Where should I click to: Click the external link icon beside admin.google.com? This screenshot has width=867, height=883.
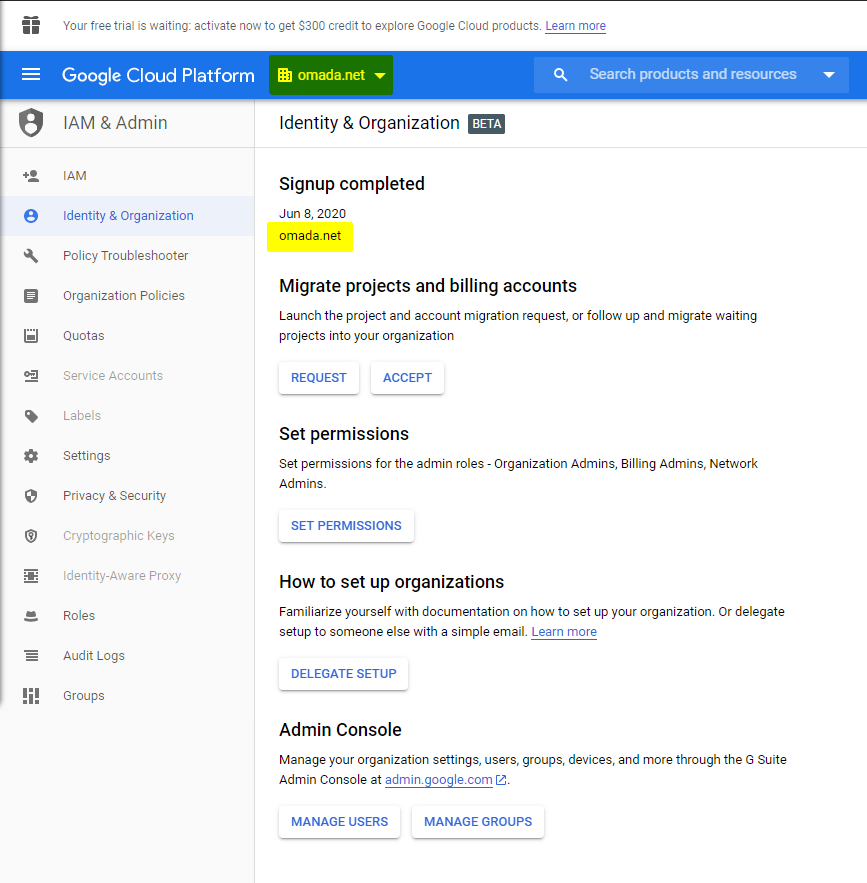click(x=500, y=780)
